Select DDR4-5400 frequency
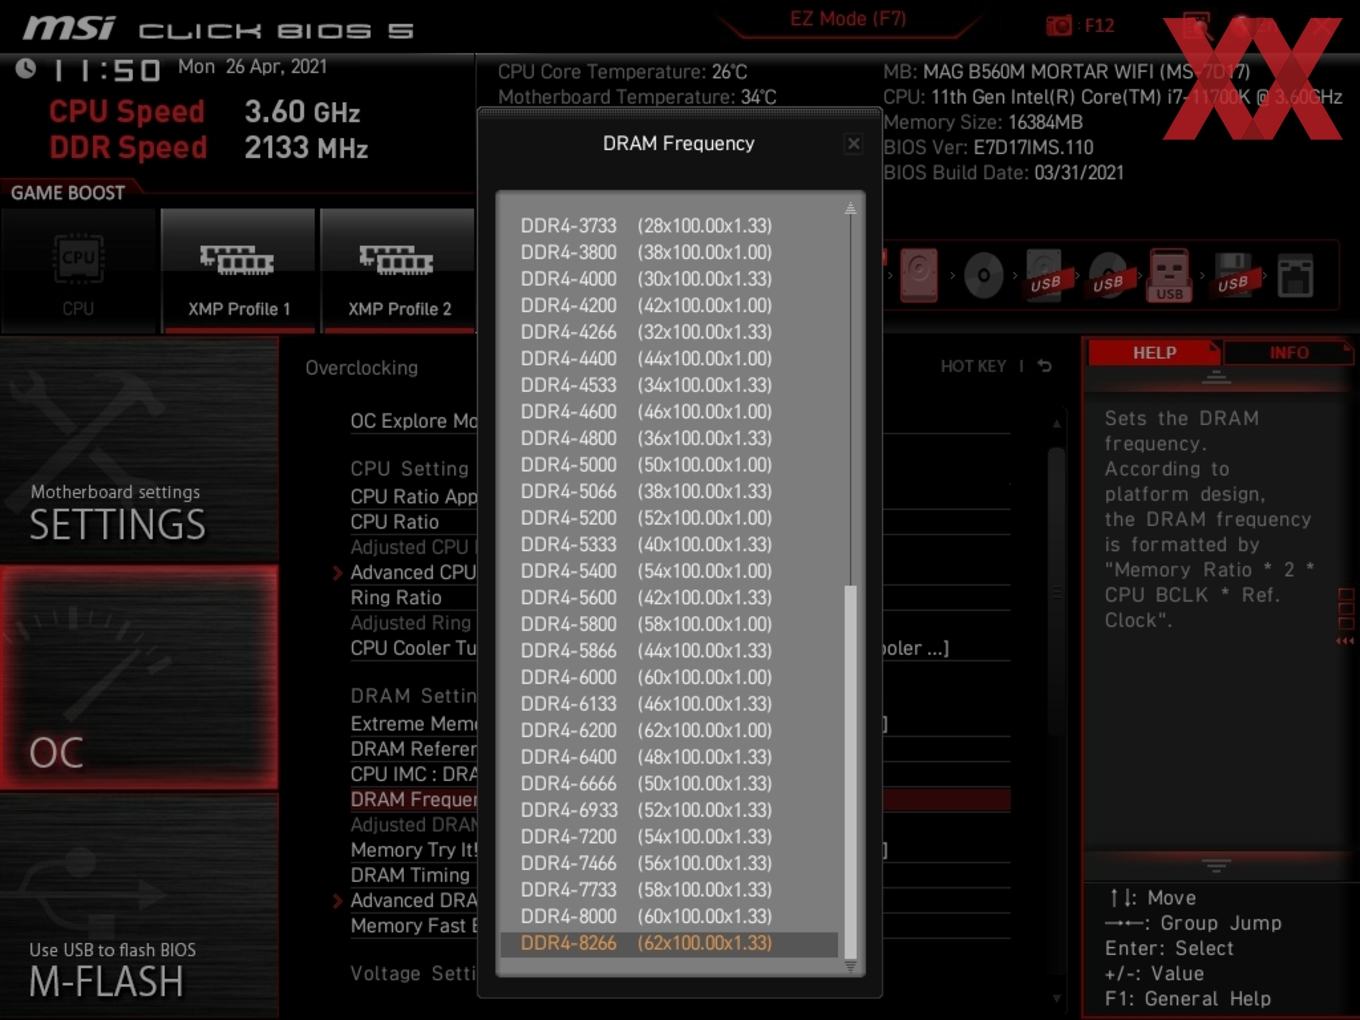 (x=669, y=571)
